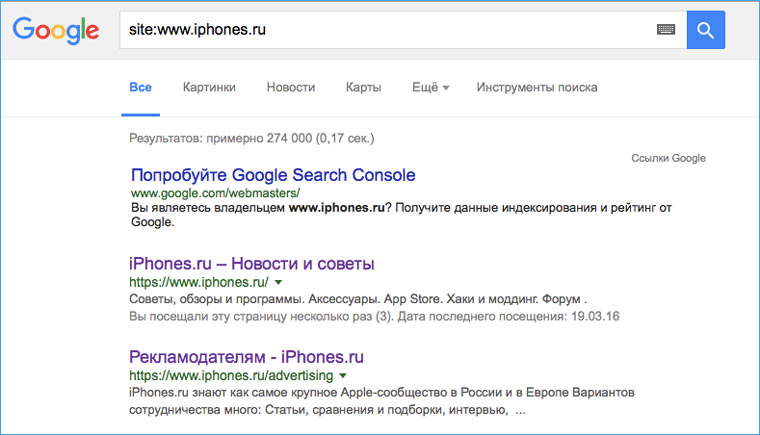Go to the Карты tab
Image resolution: width=760 pixels, height=435 pixels.
363,87
